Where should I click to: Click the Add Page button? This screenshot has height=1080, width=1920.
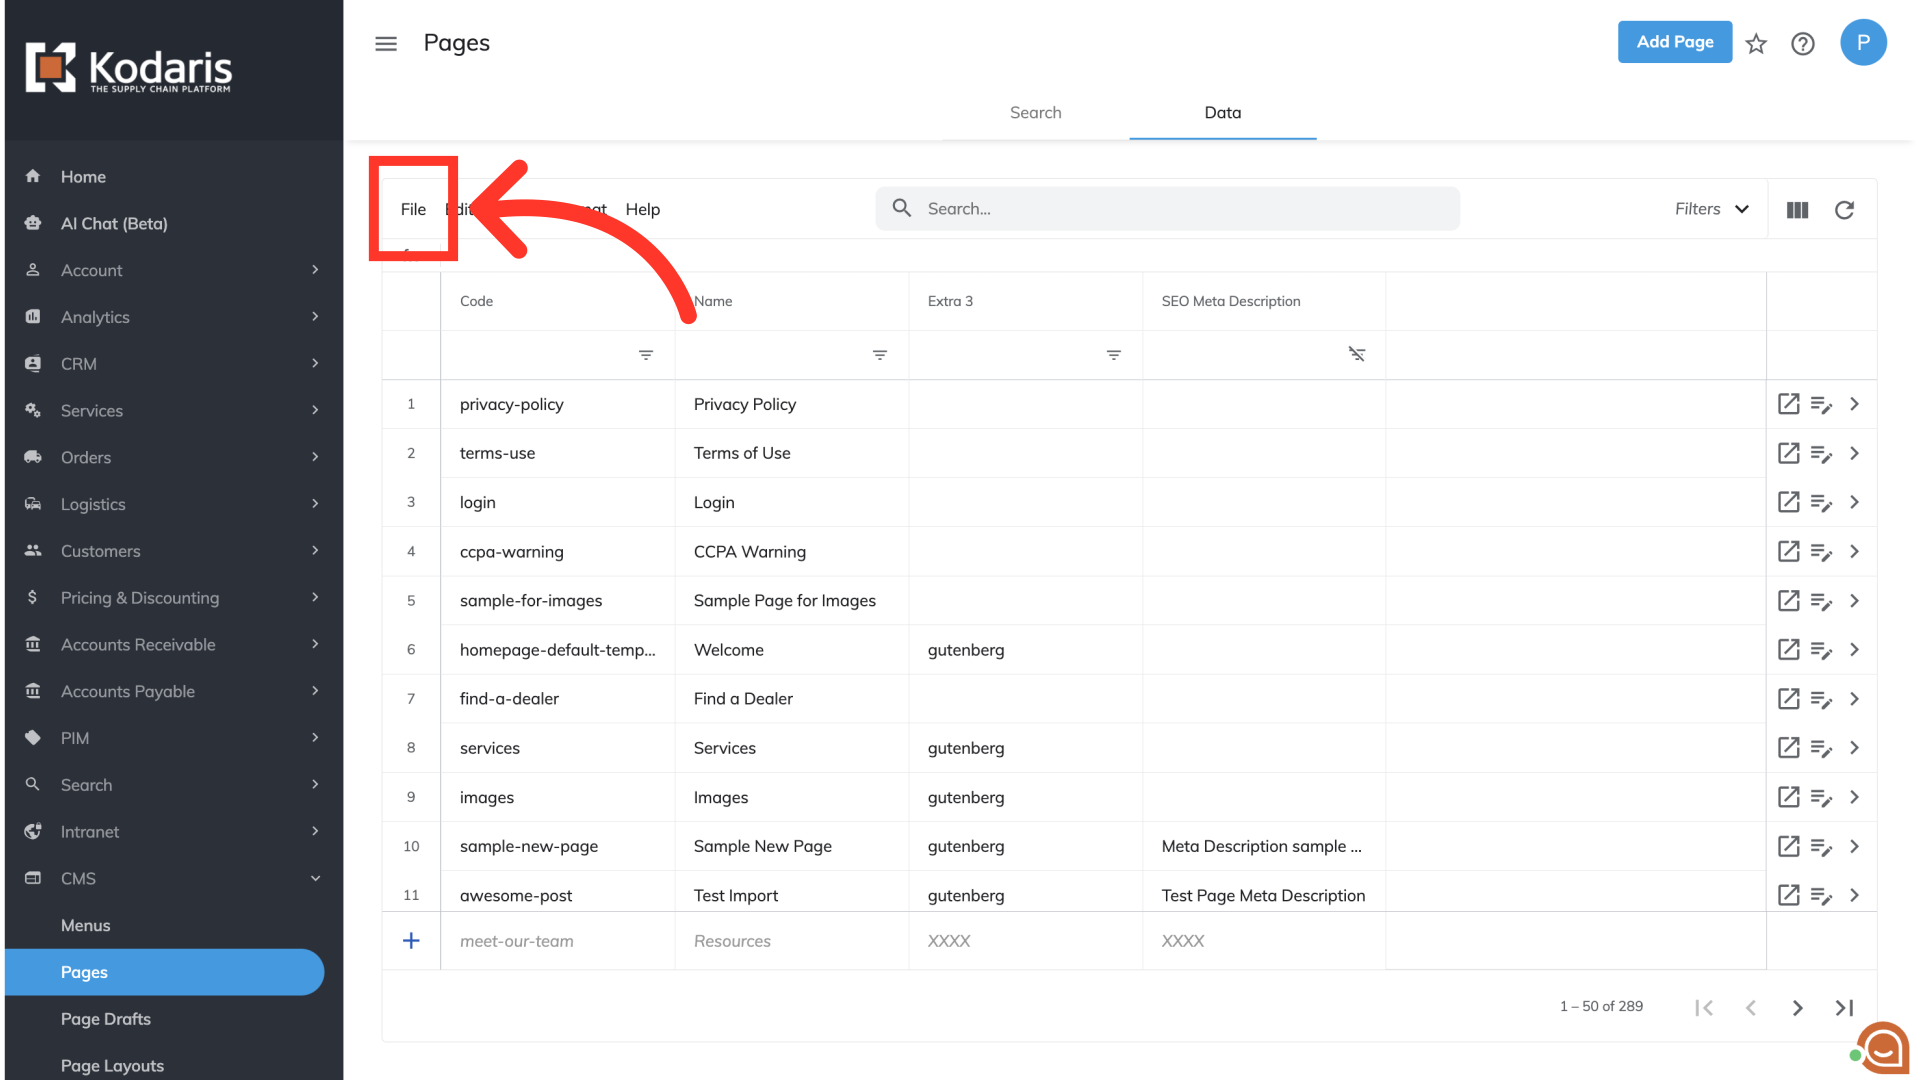click(1674, 42)
